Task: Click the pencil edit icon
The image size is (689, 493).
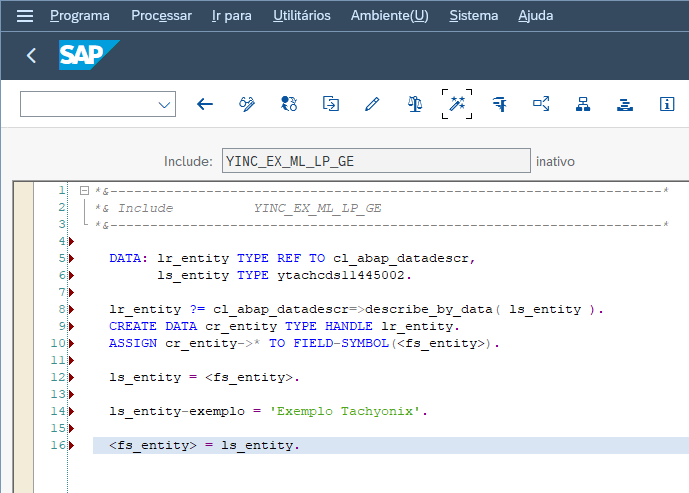Action: point(372,104)
